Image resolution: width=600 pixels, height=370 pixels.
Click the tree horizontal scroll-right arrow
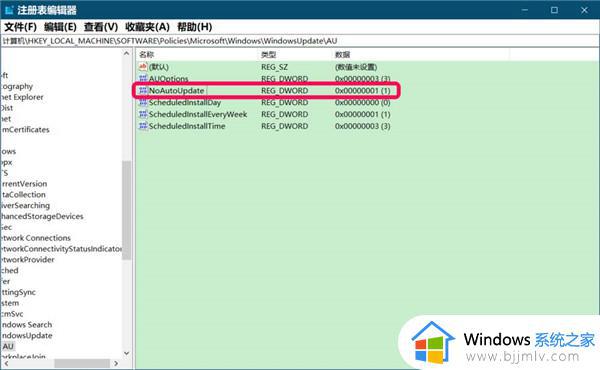tap(116, 363)
